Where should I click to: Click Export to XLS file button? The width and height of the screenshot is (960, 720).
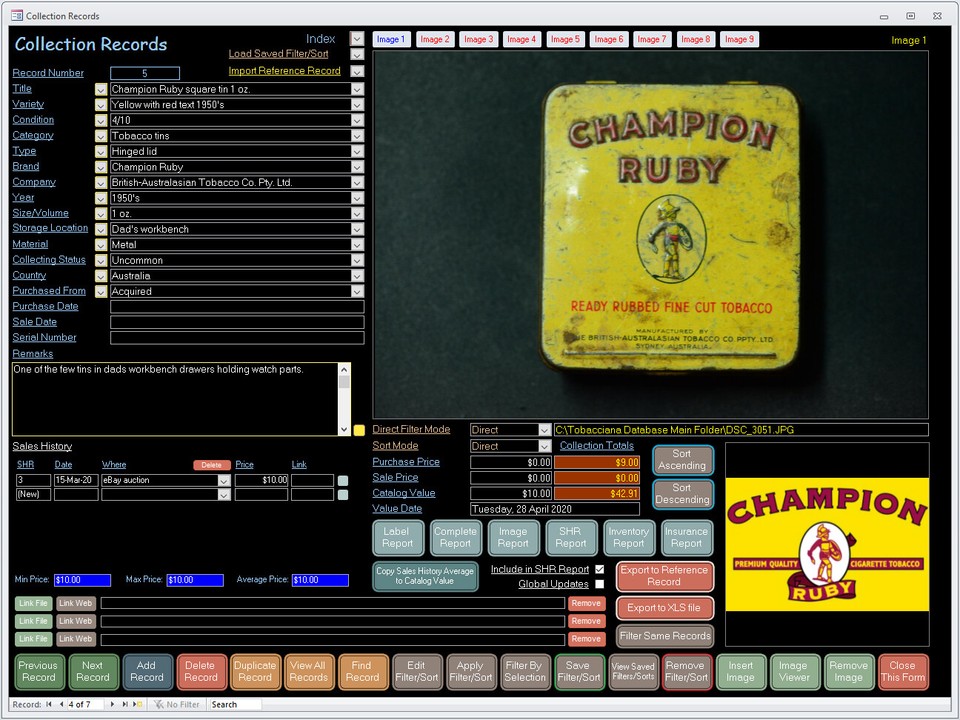[664, 608]
